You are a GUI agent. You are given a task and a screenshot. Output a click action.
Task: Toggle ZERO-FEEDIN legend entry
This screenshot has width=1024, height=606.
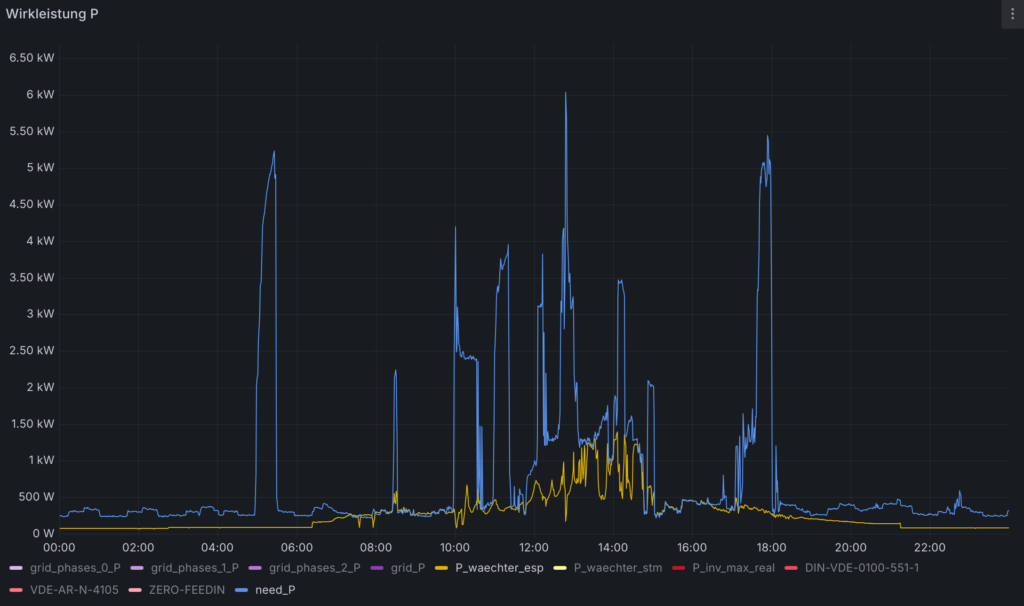(x=184, y=590)
